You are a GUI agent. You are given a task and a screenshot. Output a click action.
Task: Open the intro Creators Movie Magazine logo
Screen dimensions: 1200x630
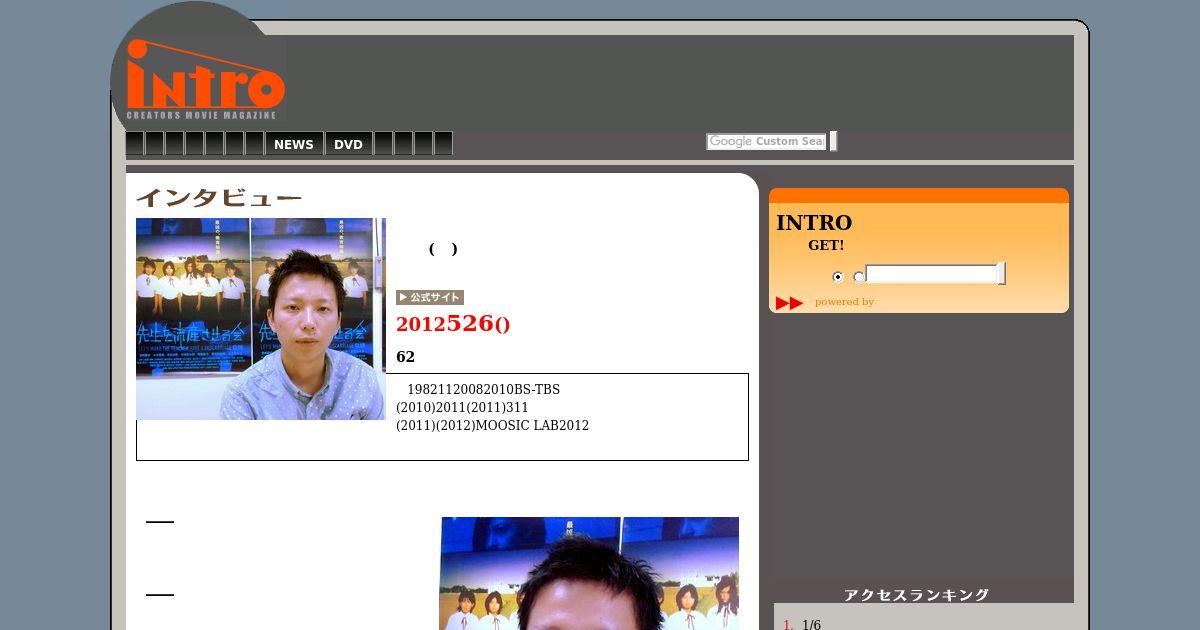(x=206, y=79)
